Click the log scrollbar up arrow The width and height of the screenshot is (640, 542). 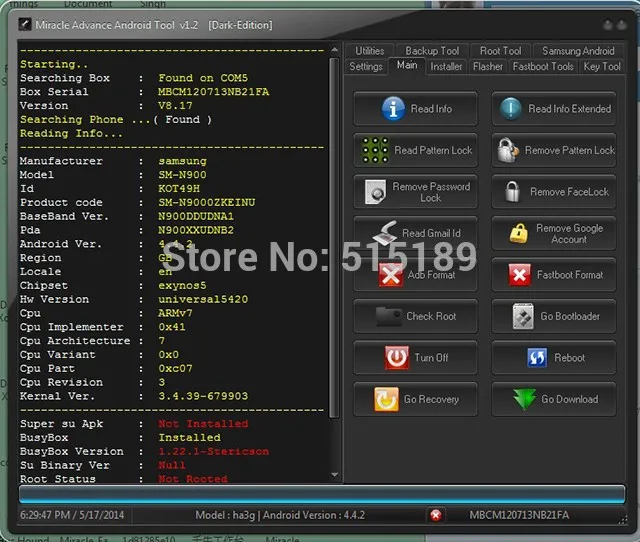coord(334,49)
